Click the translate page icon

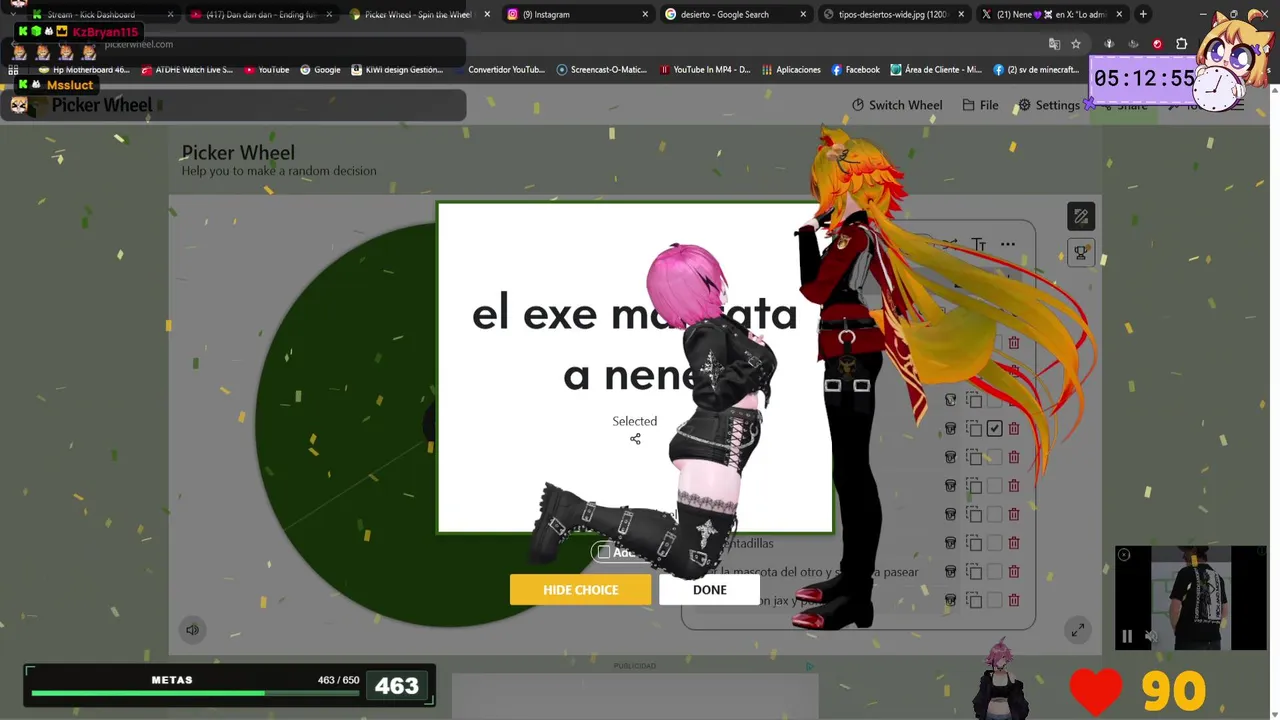(x=1054, y=44)
